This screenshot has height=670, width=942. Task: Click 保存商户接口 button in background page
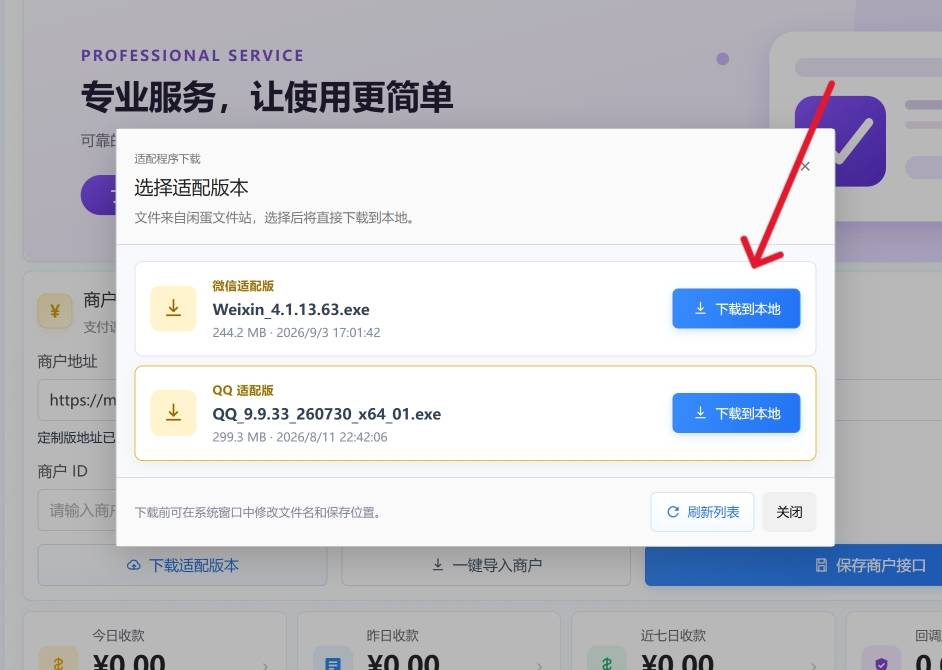794,565
